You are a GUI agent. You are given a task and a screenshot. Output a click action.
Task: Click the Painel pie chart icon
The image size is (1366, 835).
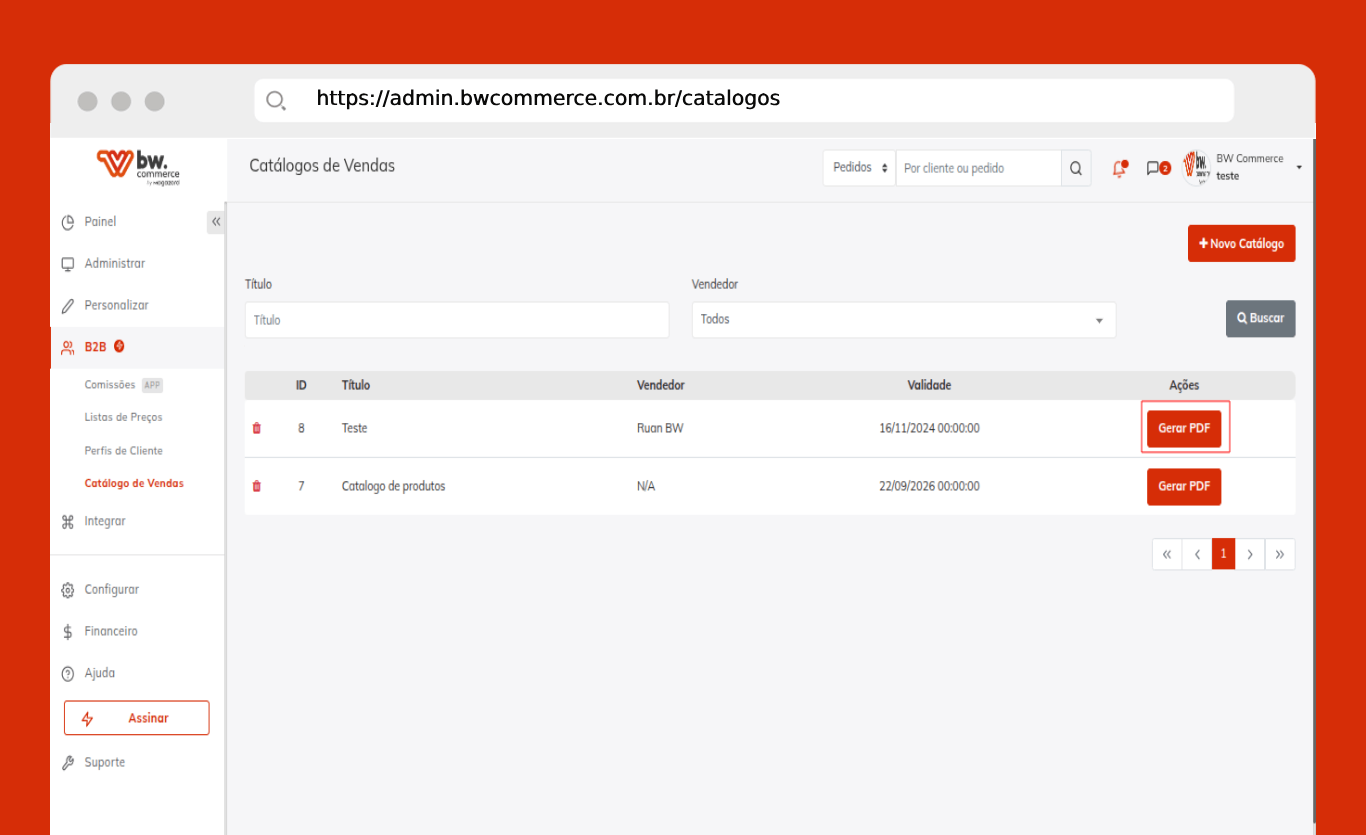(x=68, y=222)
